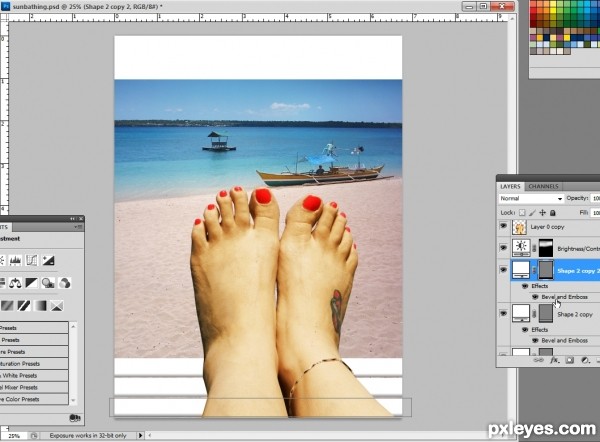Click the layer Fill value field

point(595,213)
